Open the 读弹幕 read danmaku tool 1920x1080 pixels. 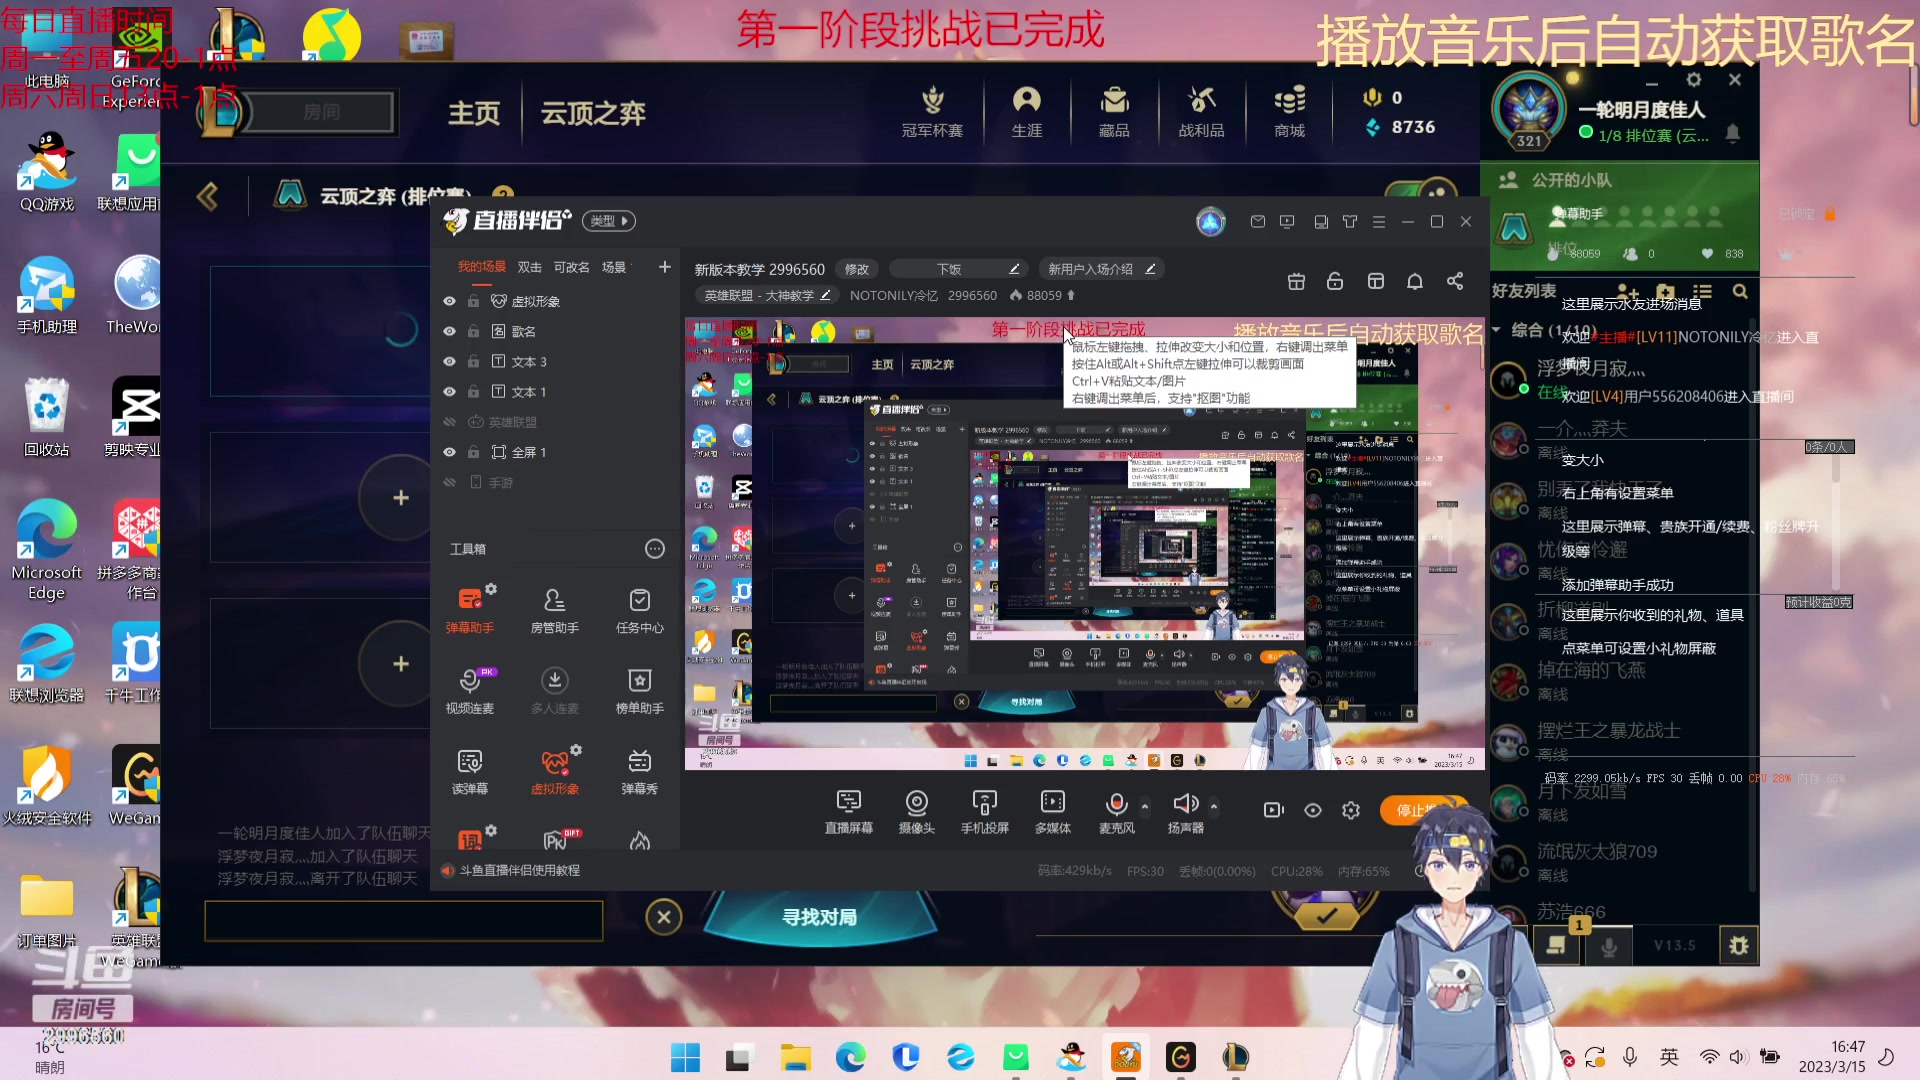(469, 771)
